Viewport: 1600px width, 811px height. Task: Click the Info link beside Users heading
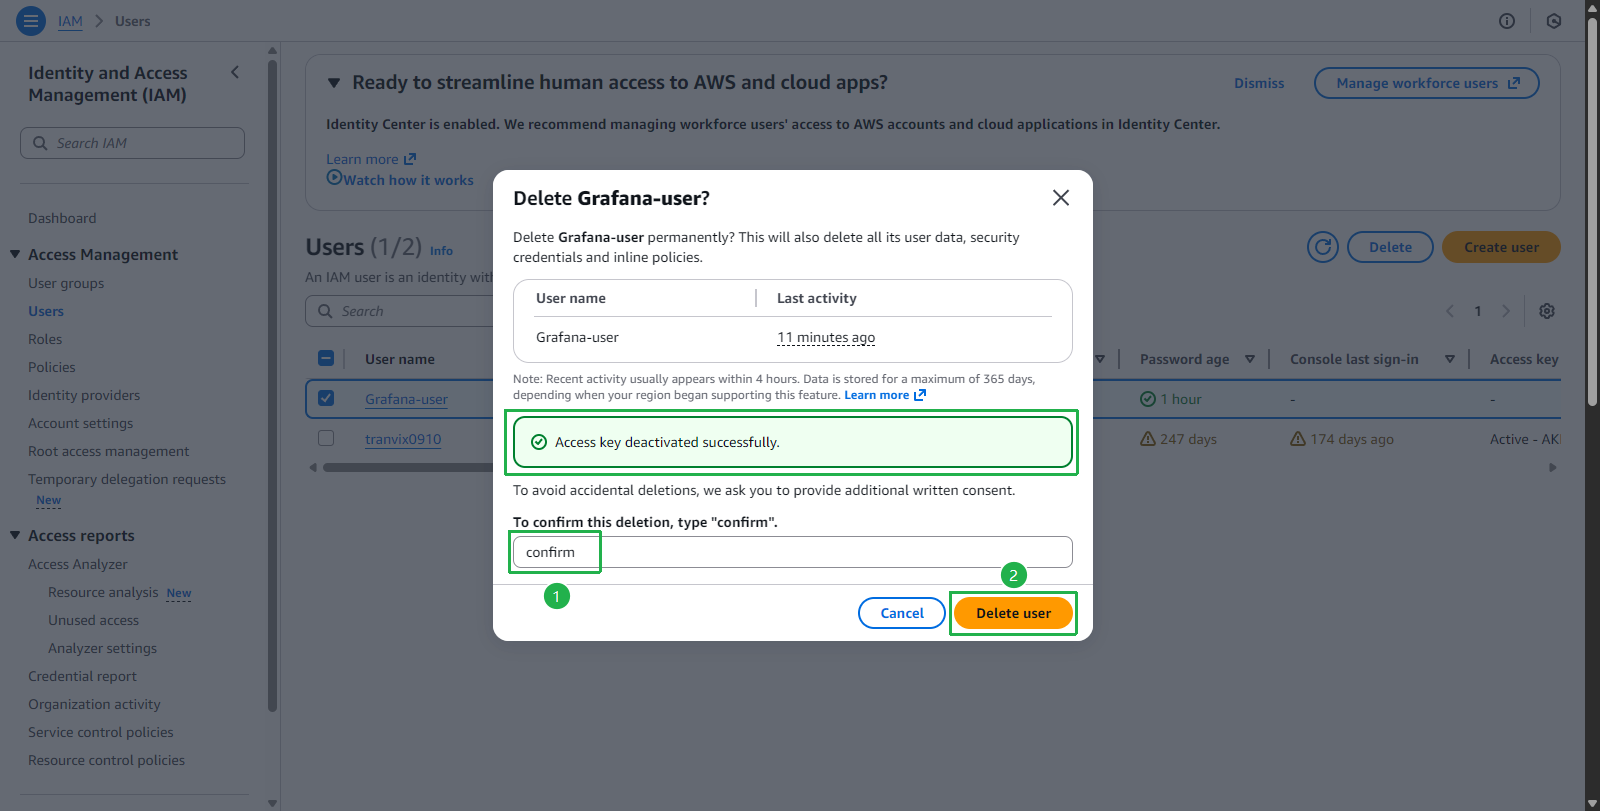441,251
